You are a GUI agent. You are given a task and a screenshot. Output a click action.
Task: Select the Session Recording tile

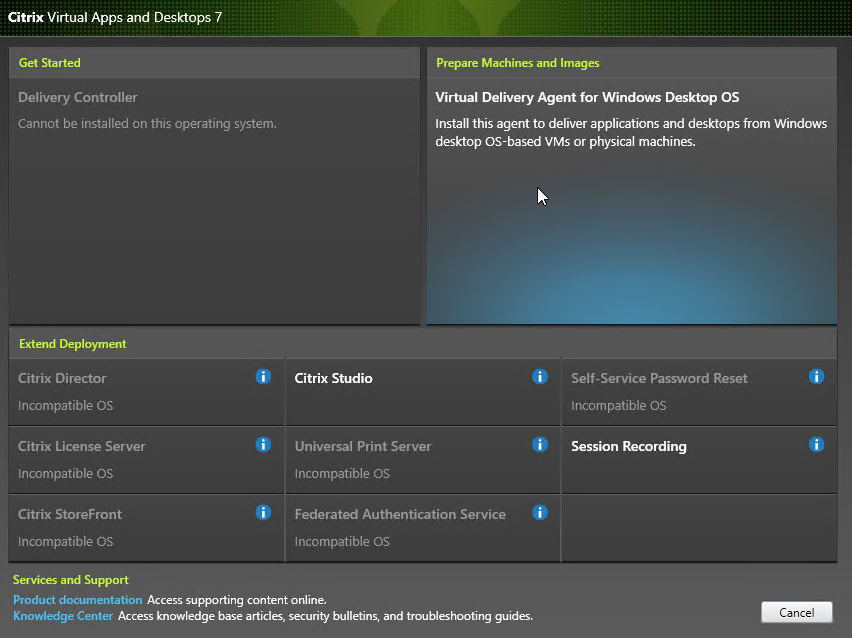click(699, 460)
